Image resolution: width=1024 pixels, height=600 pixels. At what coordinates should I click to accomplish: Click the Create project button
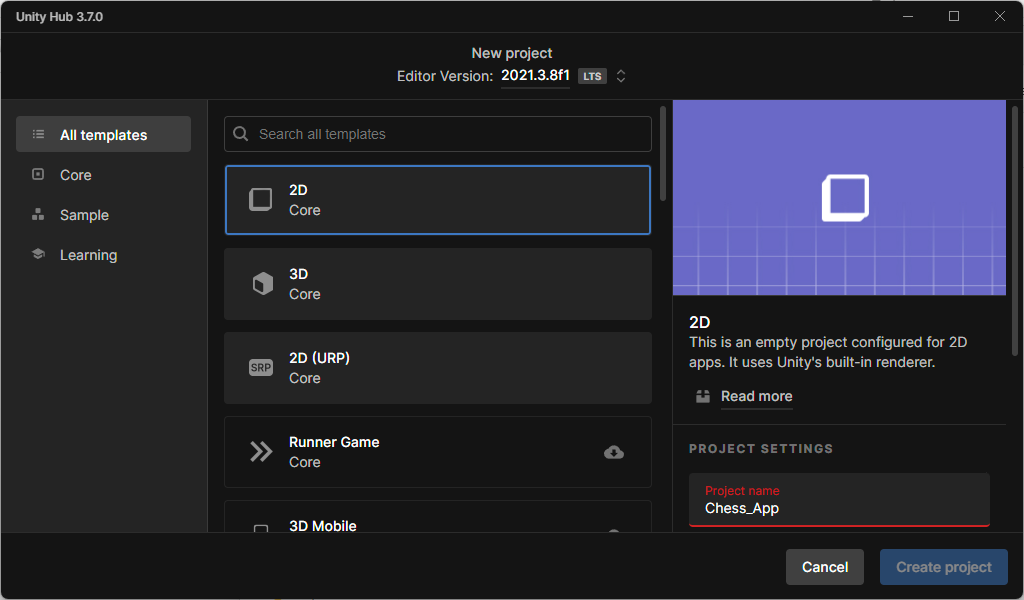click(944, 567)
